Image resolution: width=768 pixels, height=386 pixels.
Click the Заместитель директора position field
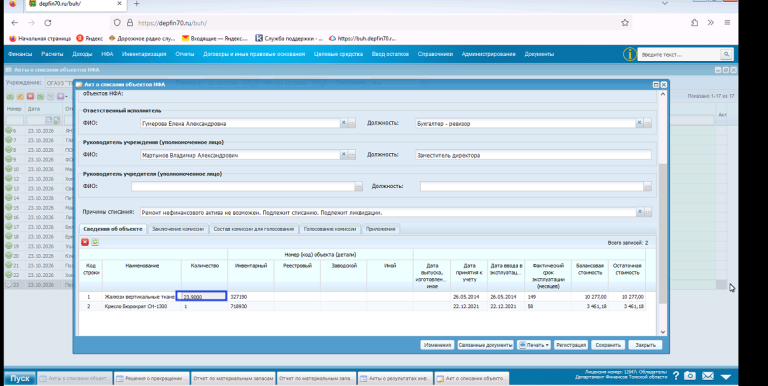point(533,155)
